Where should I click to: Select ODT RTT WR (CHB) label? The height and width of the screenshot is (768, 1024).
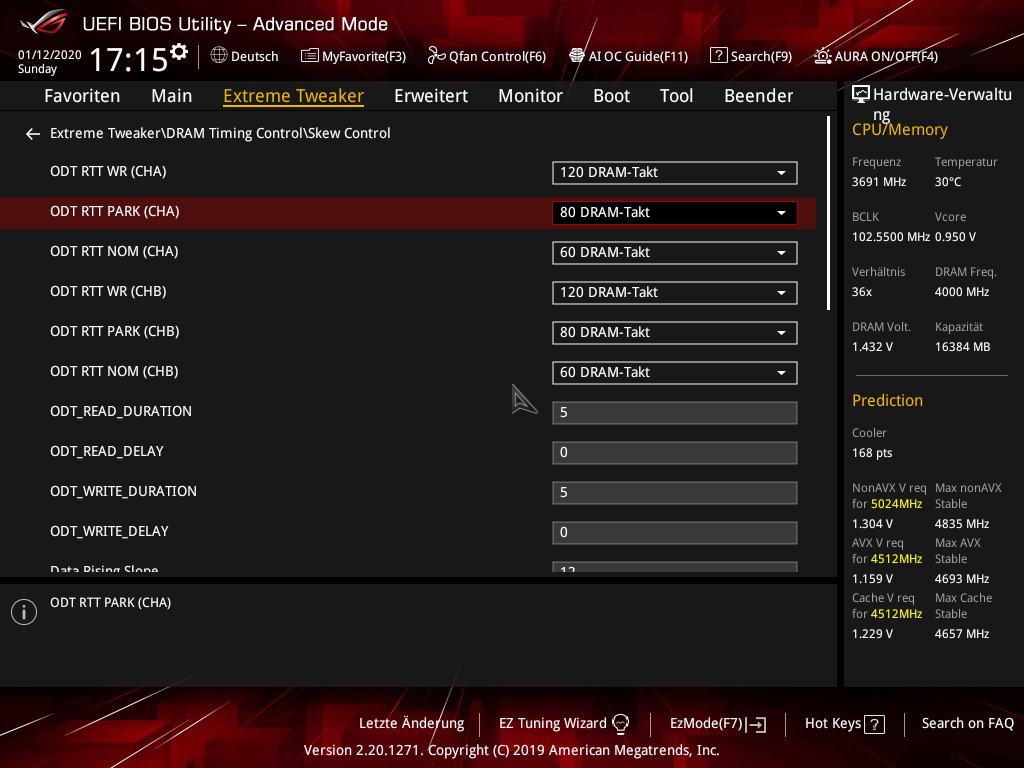(108, 291)
